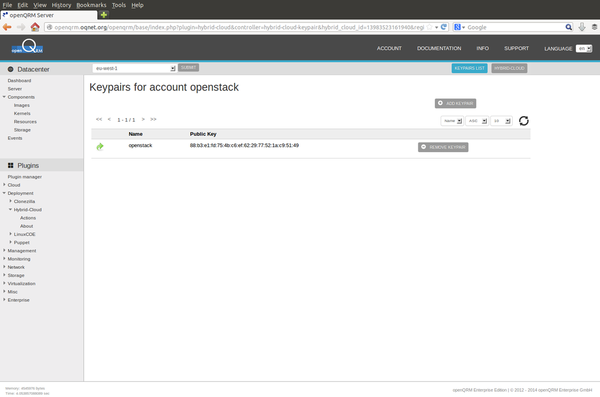
Task: Open the language selector dropdown
Action: (x=584, y=49)
